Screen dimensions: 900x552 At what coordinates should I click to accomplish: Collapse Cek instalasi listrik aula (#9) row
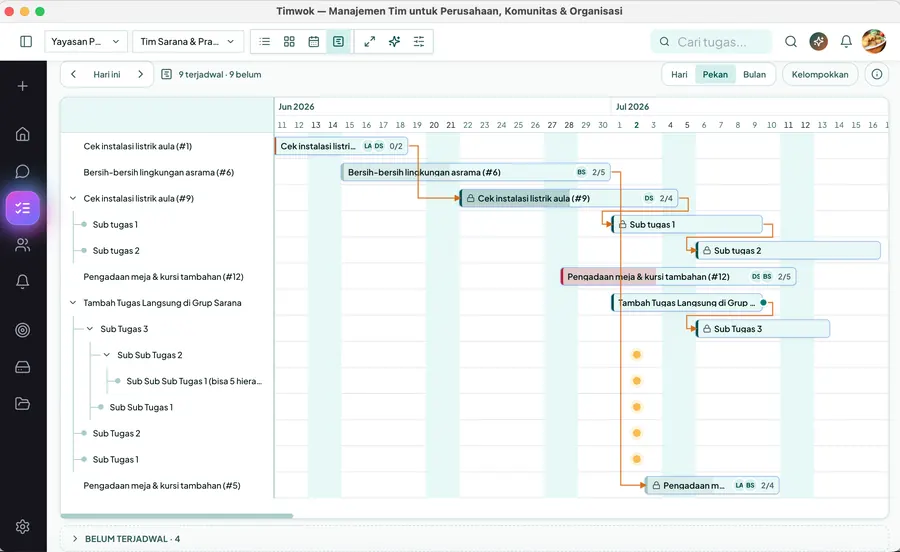point(73,199)
